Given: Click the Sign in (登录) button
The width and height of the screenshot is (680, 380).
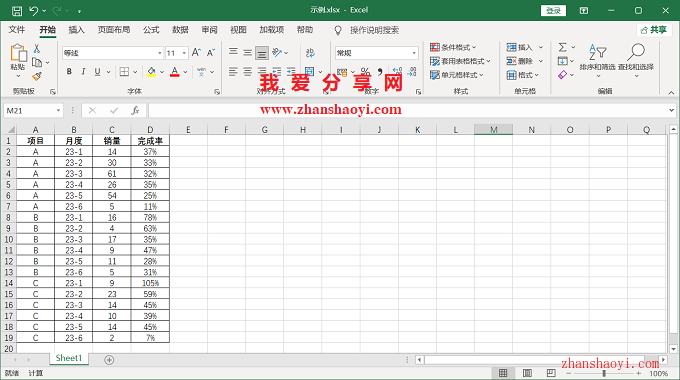Looking at the screenshot, I should coord(553,10).
